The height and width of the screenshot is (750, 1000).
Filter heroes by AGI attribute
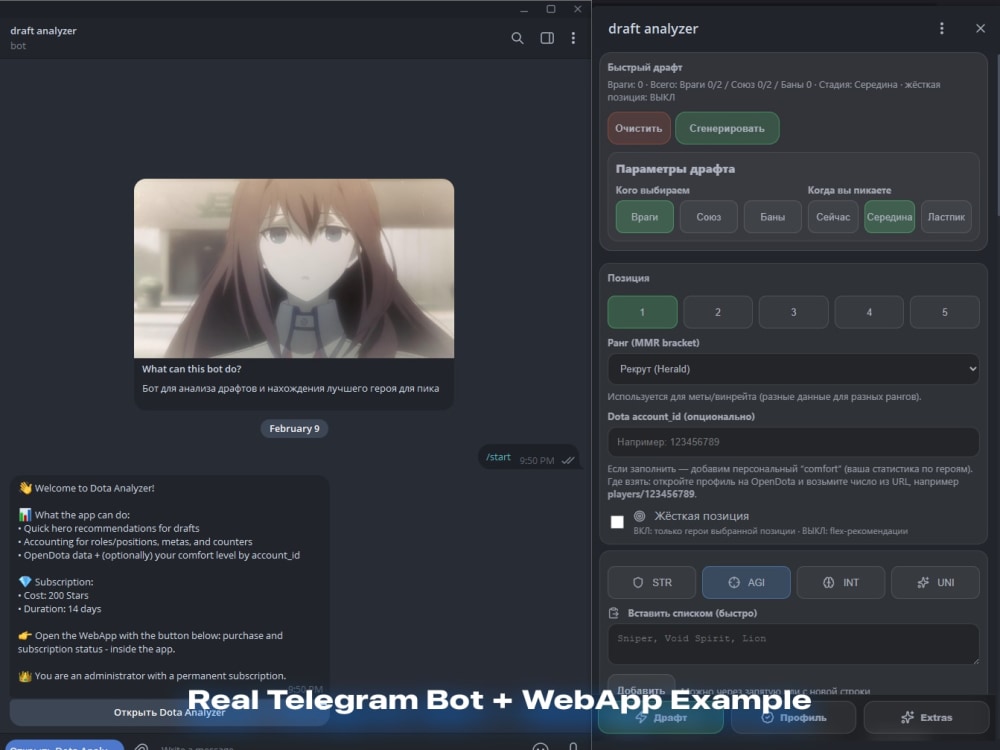[x=746, y=582]
